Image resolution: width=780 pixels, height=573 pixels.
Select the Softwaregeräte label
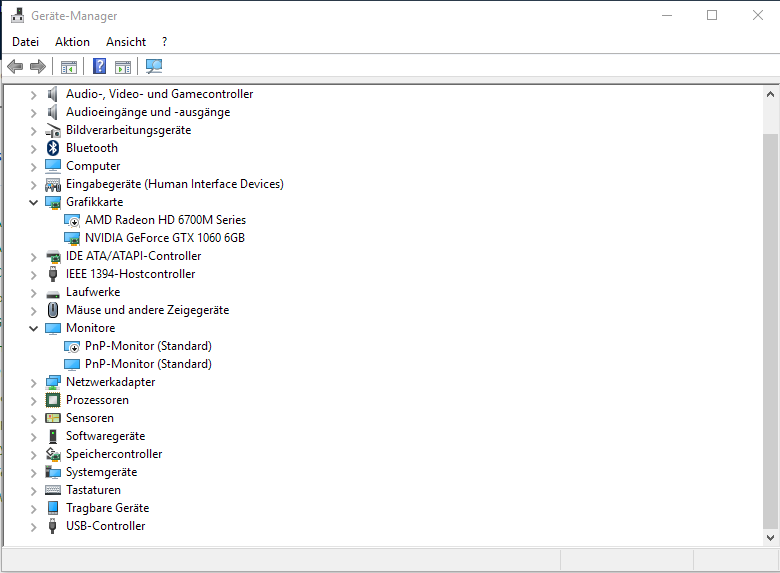105,436
